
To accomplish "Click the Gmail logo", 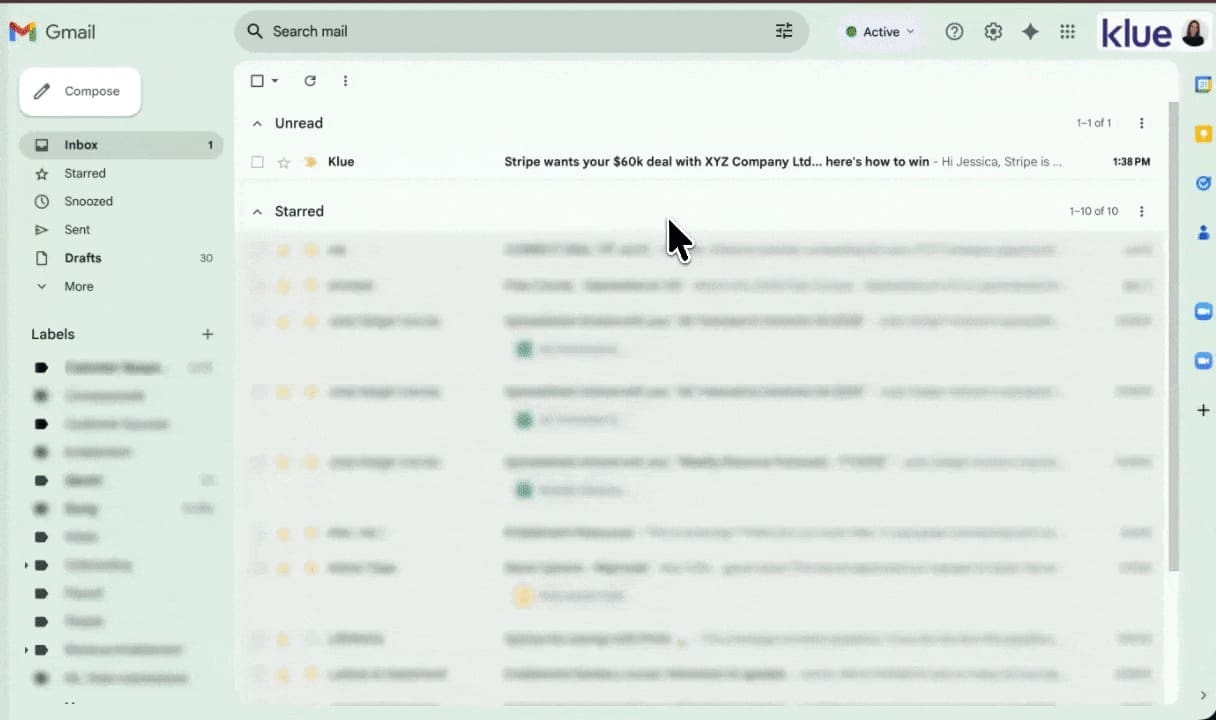I will pos(52,32).
